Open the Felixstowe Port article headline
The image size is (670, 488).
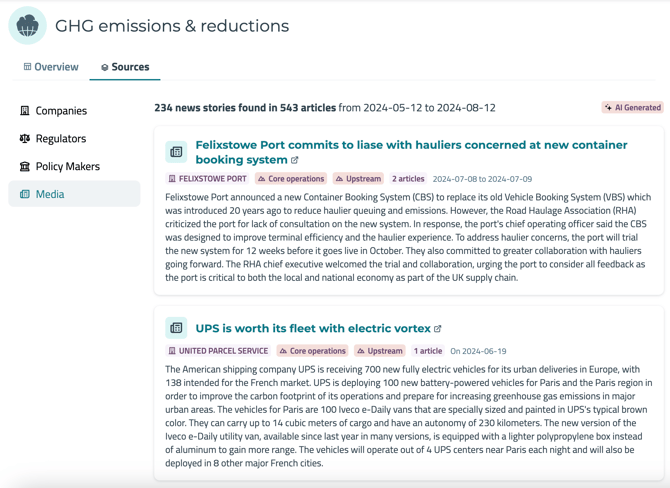pyautogui.click(x=411, y=145)
